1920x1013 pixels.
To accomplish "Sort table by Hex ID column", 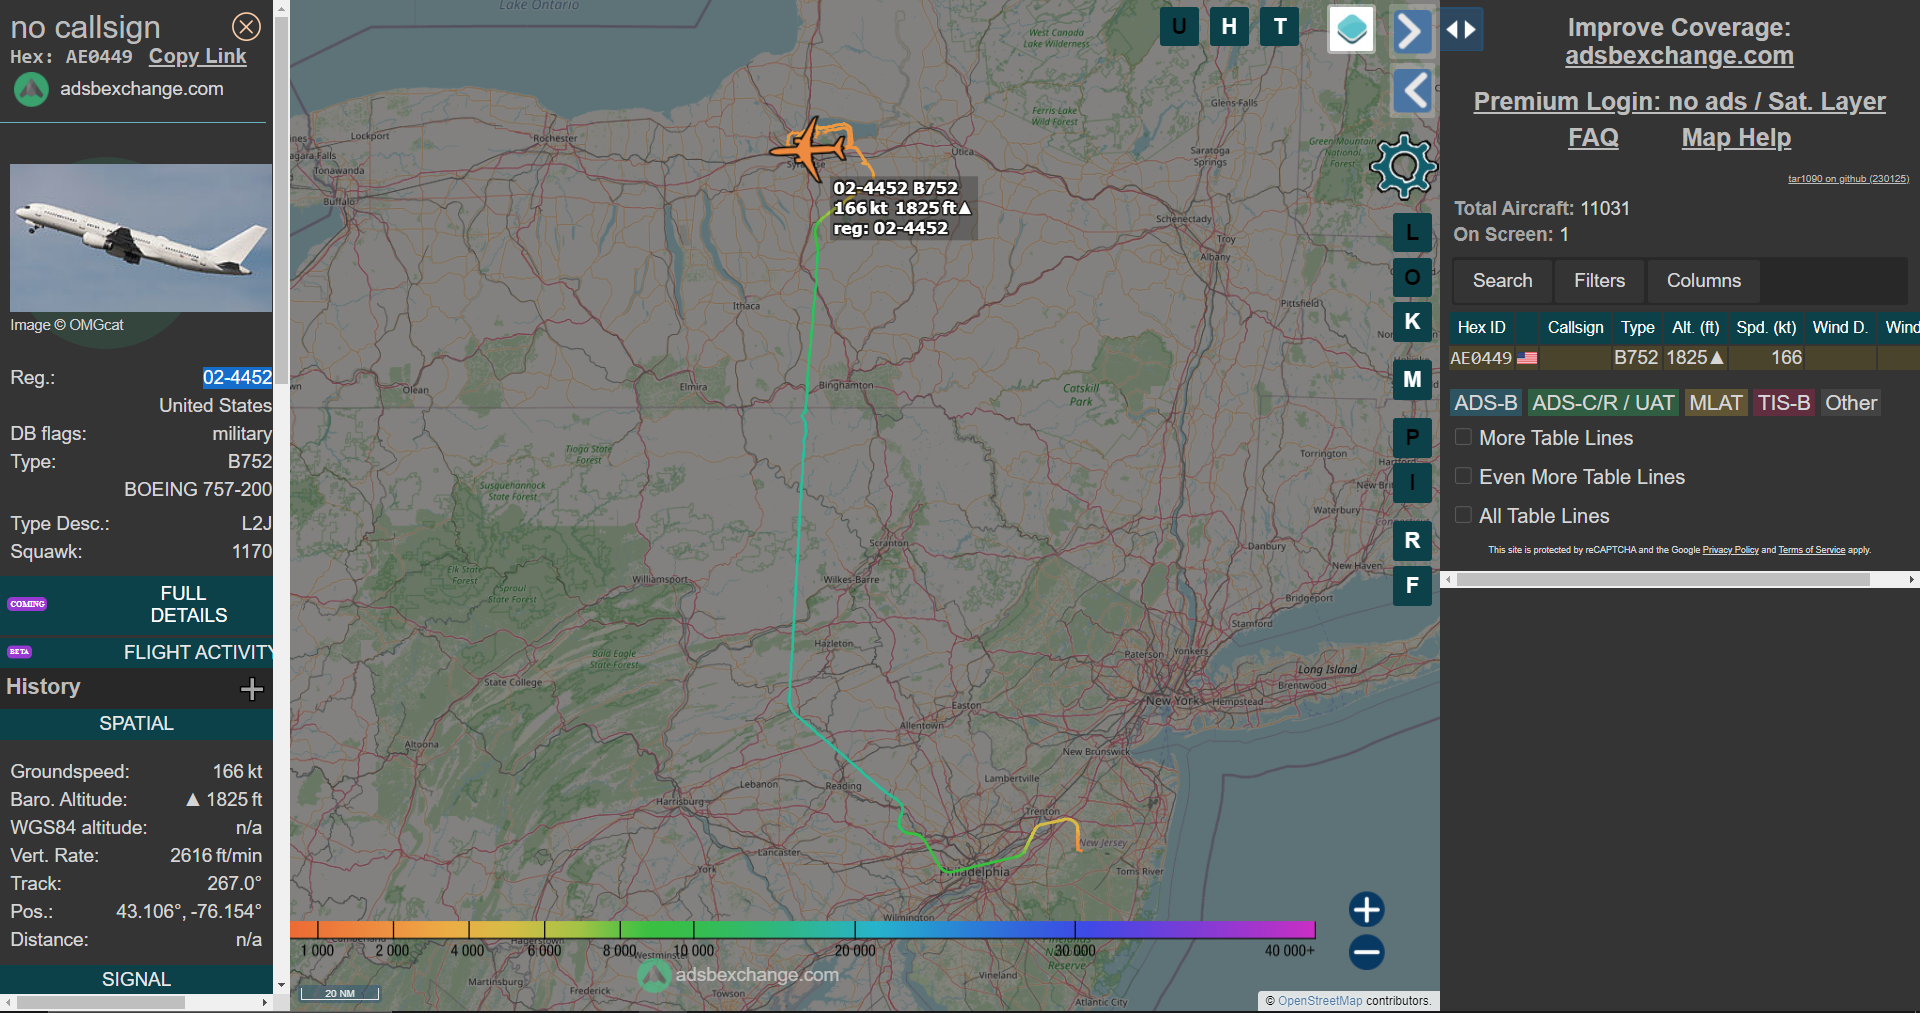I will (1481, 327).
